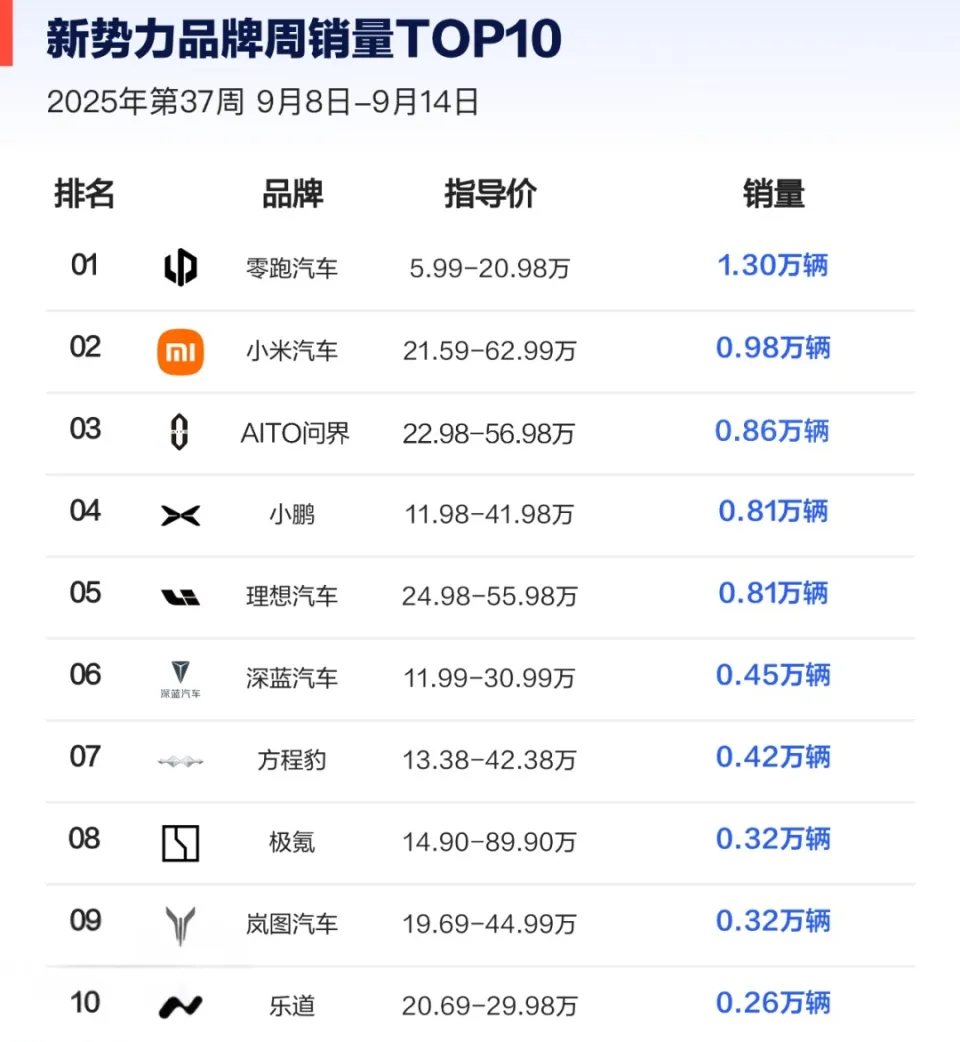Click the 指导价 column header
The width and height of the screenshot is (960, 1042).
tap(490, 194)
